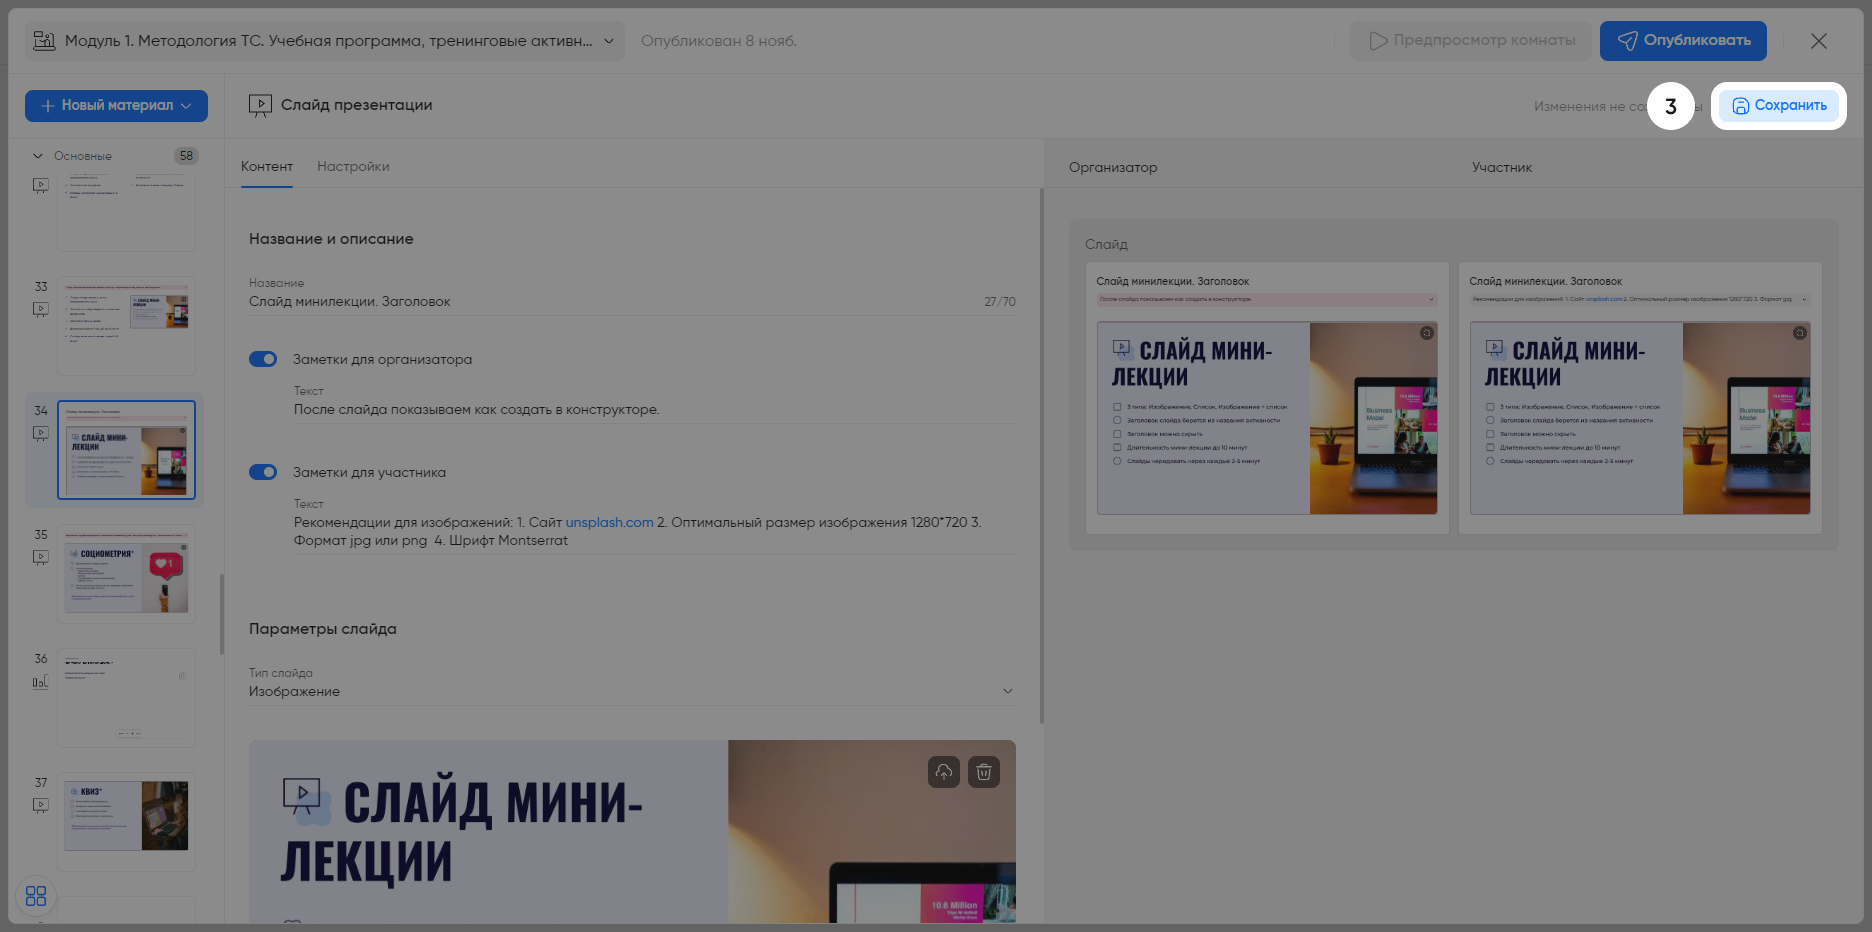The image size is (1872, 932).
Task: Click the presentation icon beside 'Слайд презентации'
Action: click(260, 105)
